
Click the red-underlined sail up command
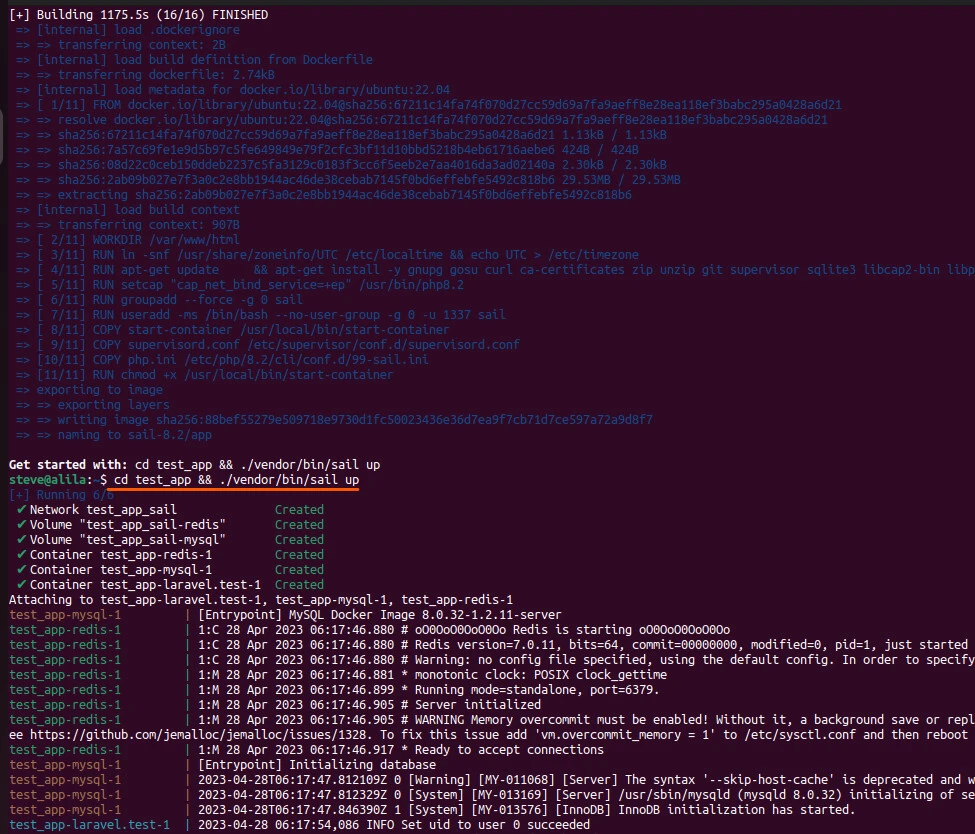[236, 481]
